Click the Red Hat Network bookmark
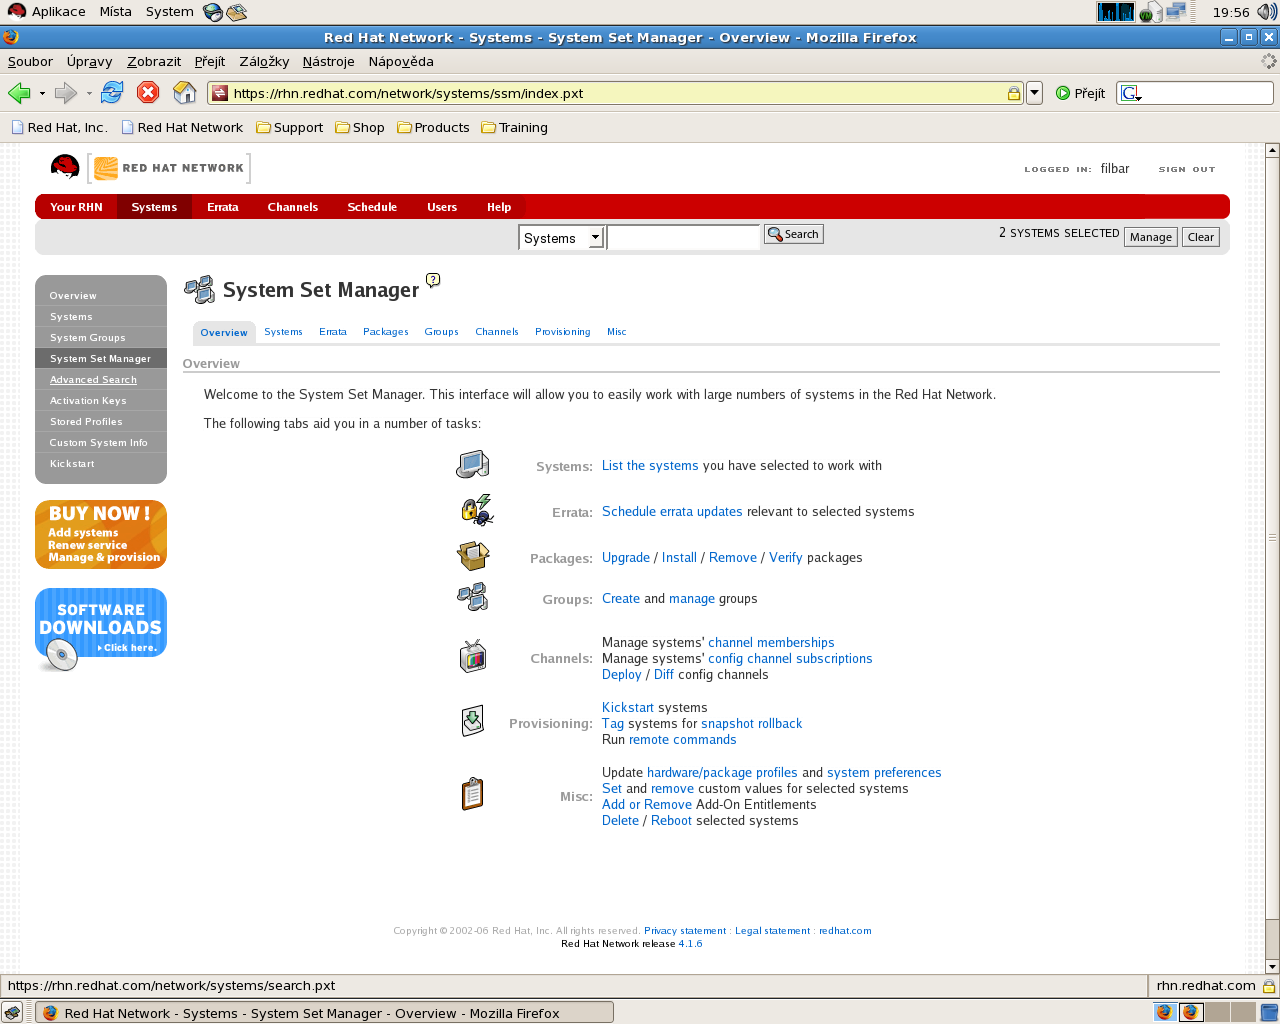 182,127
